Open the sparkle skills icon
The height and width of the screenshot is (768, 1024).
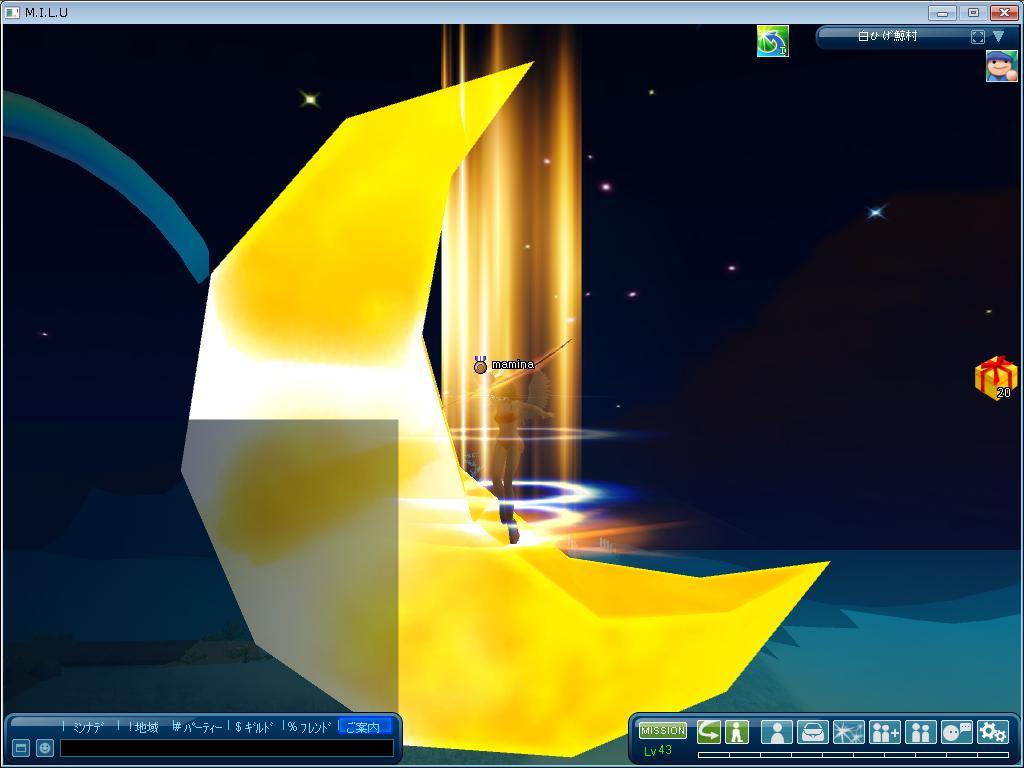(848, 732)
